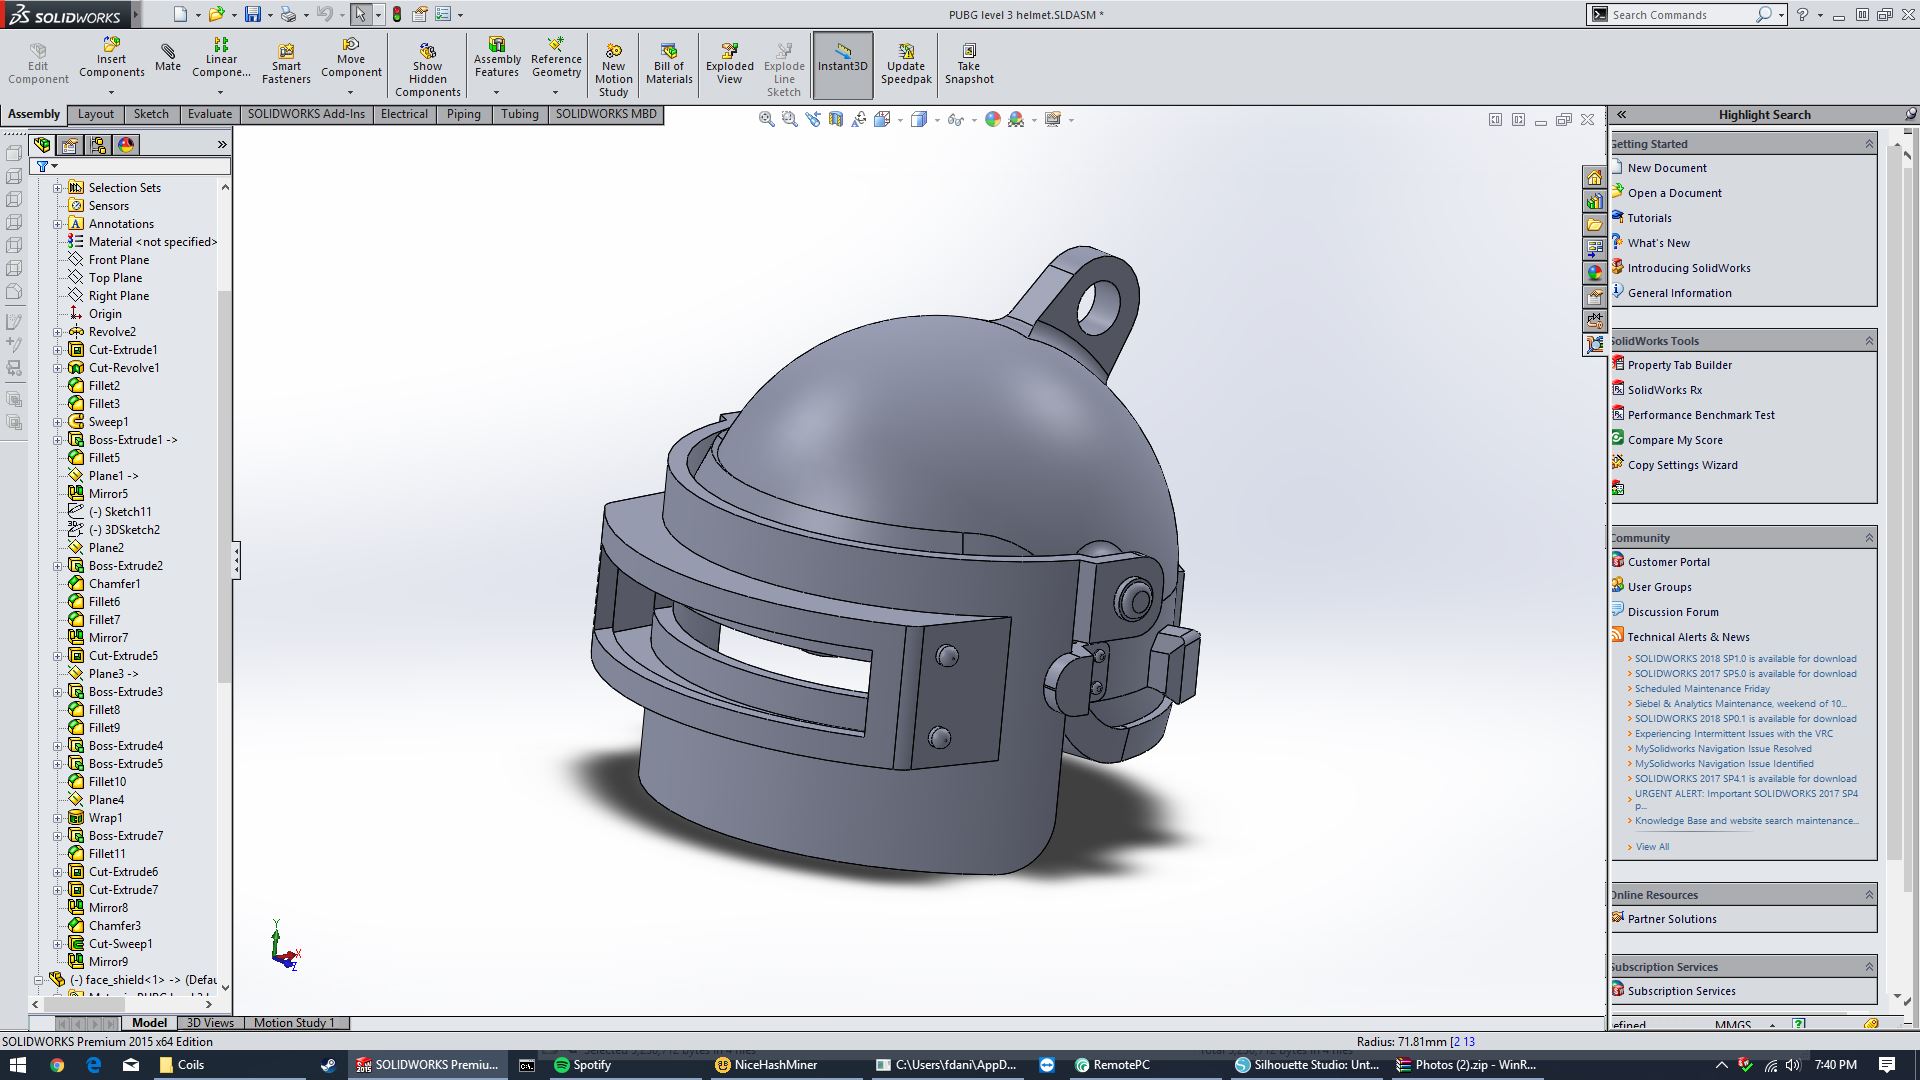Click Zoom to Area icon

pos(790,119)
